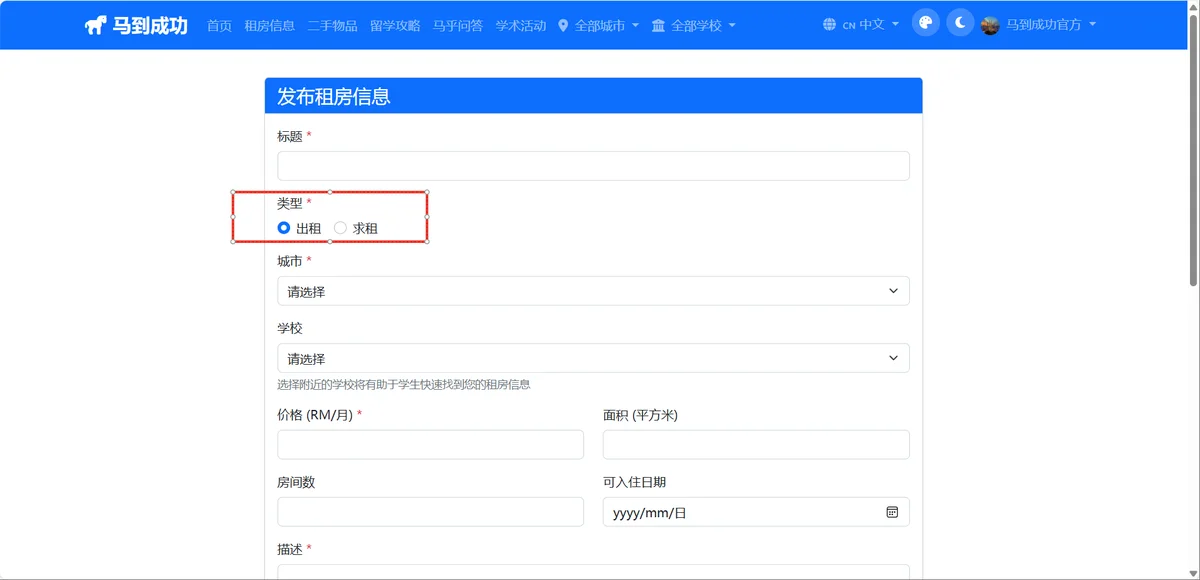Open the 城市 请选择 dropdown
Viewport: 1200px width, 580px height.
pos(593,291)
